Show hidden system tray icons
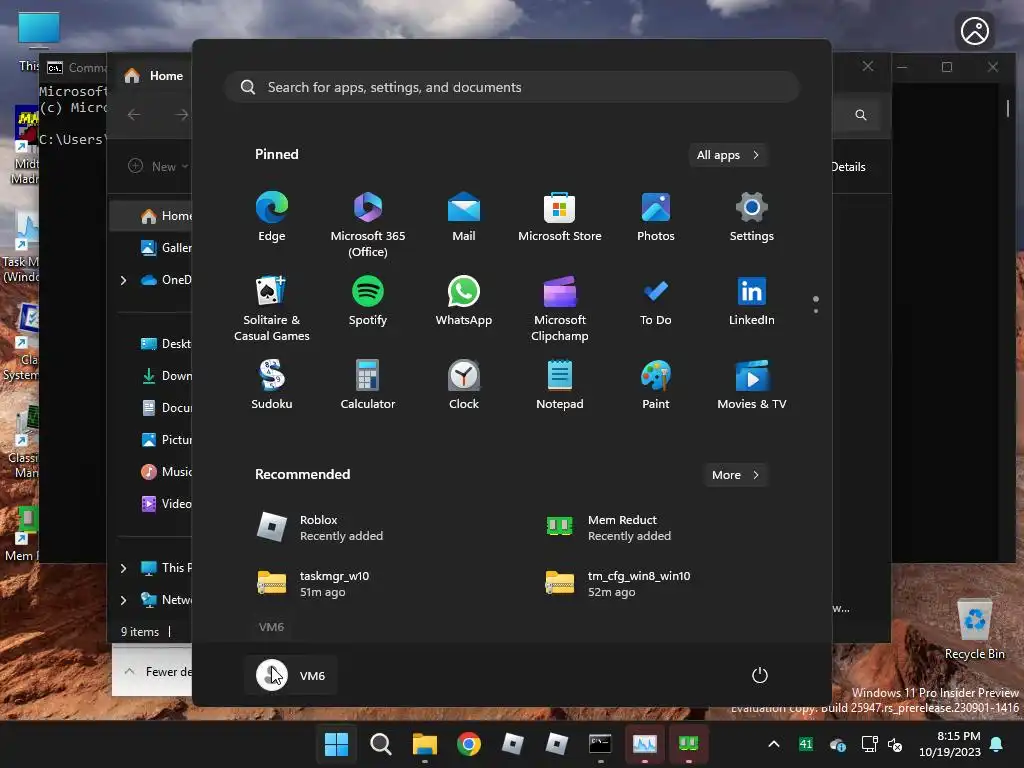The image size is (1024, 768). pyautogui.click(x=774, y=744)
